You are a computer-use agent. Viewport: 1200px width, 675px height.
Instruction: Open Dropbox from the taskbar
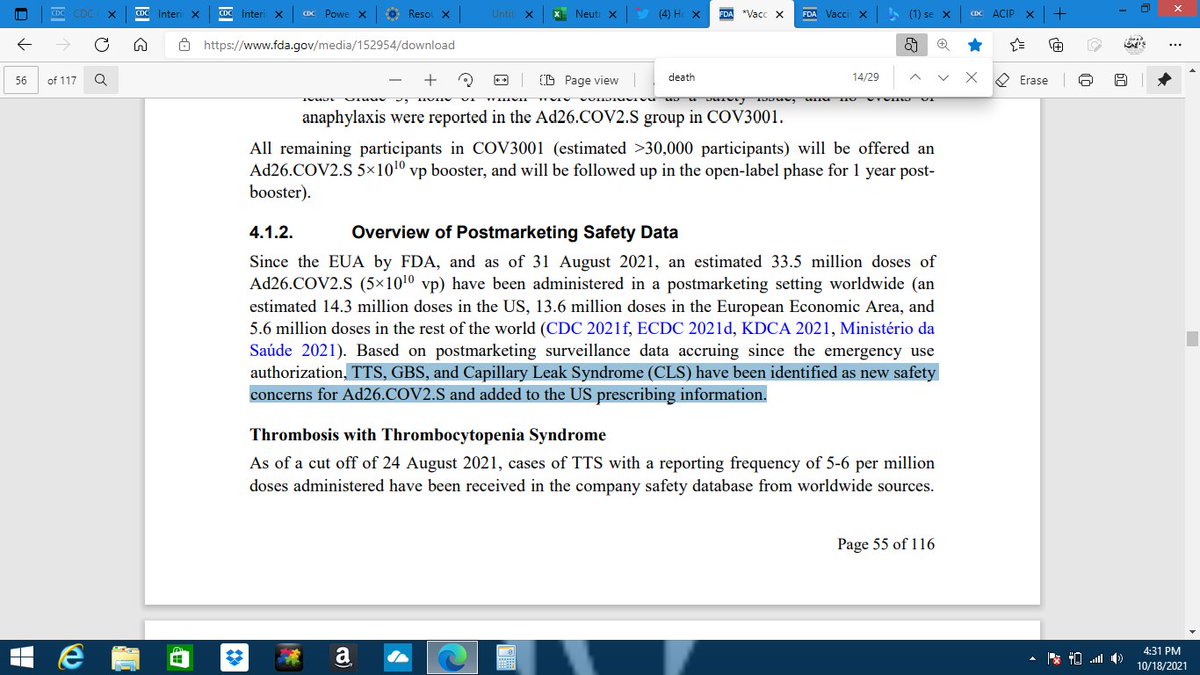pyautogui.click(x=235, y=657)
